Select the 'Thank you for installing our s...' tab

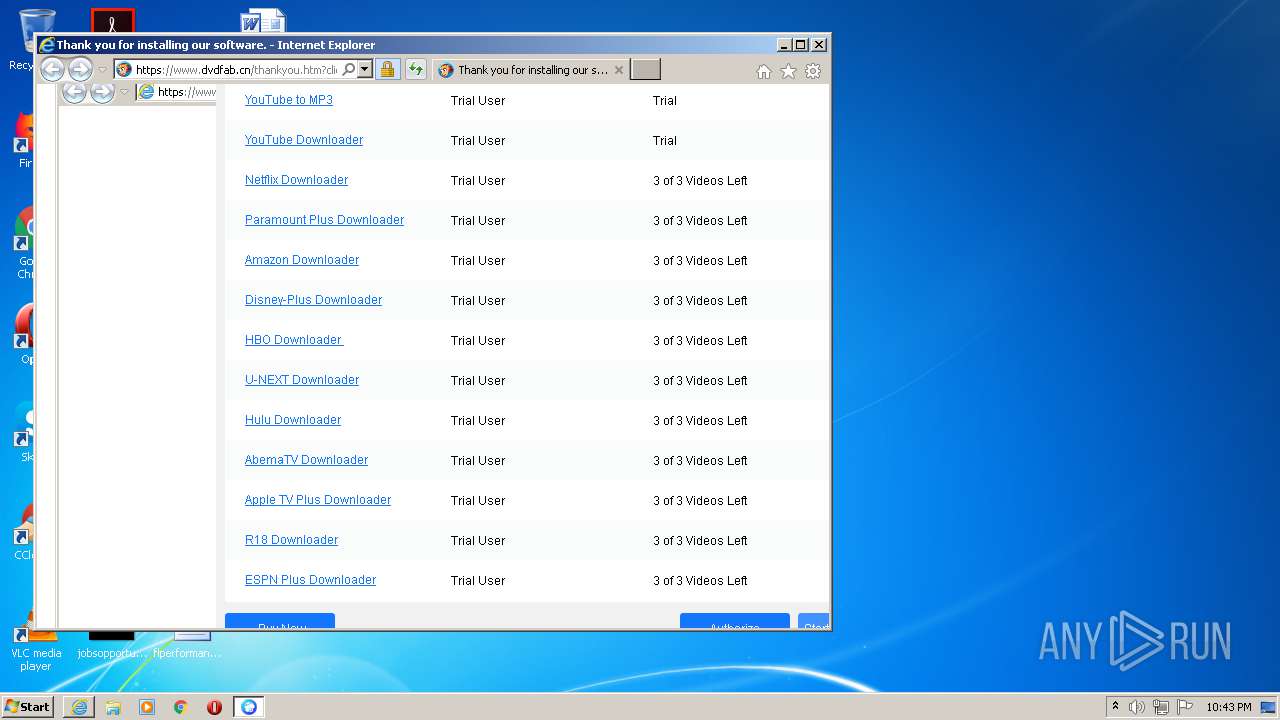(531, 70)
